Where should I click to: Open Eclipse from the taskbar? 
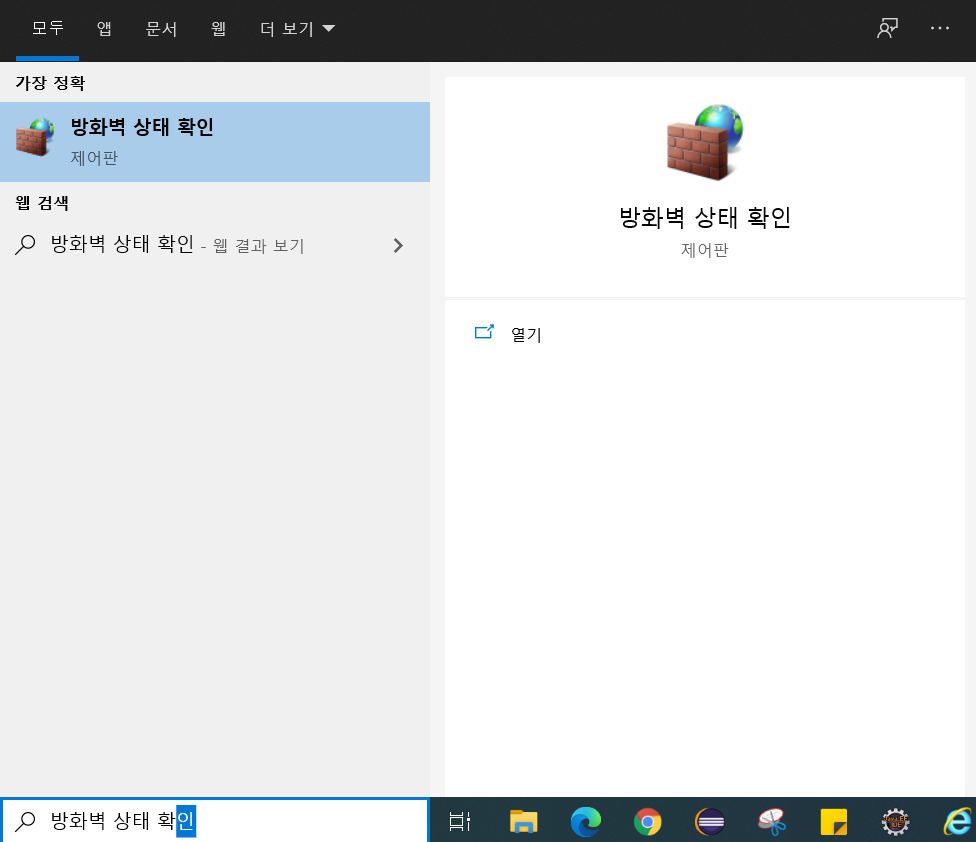(710, 821)
